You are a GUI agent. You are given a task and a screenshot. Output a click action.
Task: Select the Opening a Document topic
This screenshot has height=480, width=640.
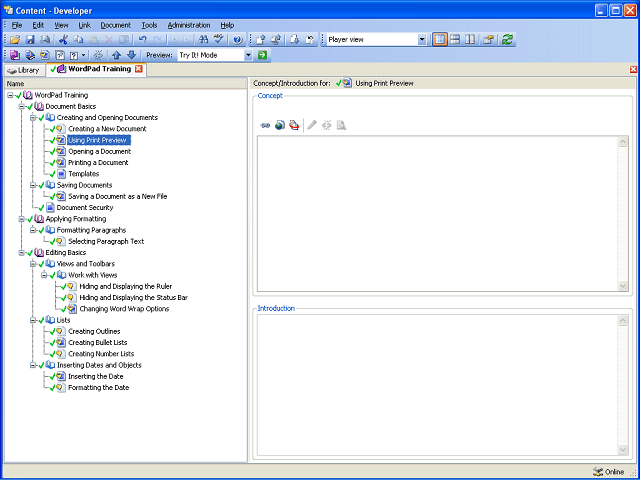click(100, 151)
